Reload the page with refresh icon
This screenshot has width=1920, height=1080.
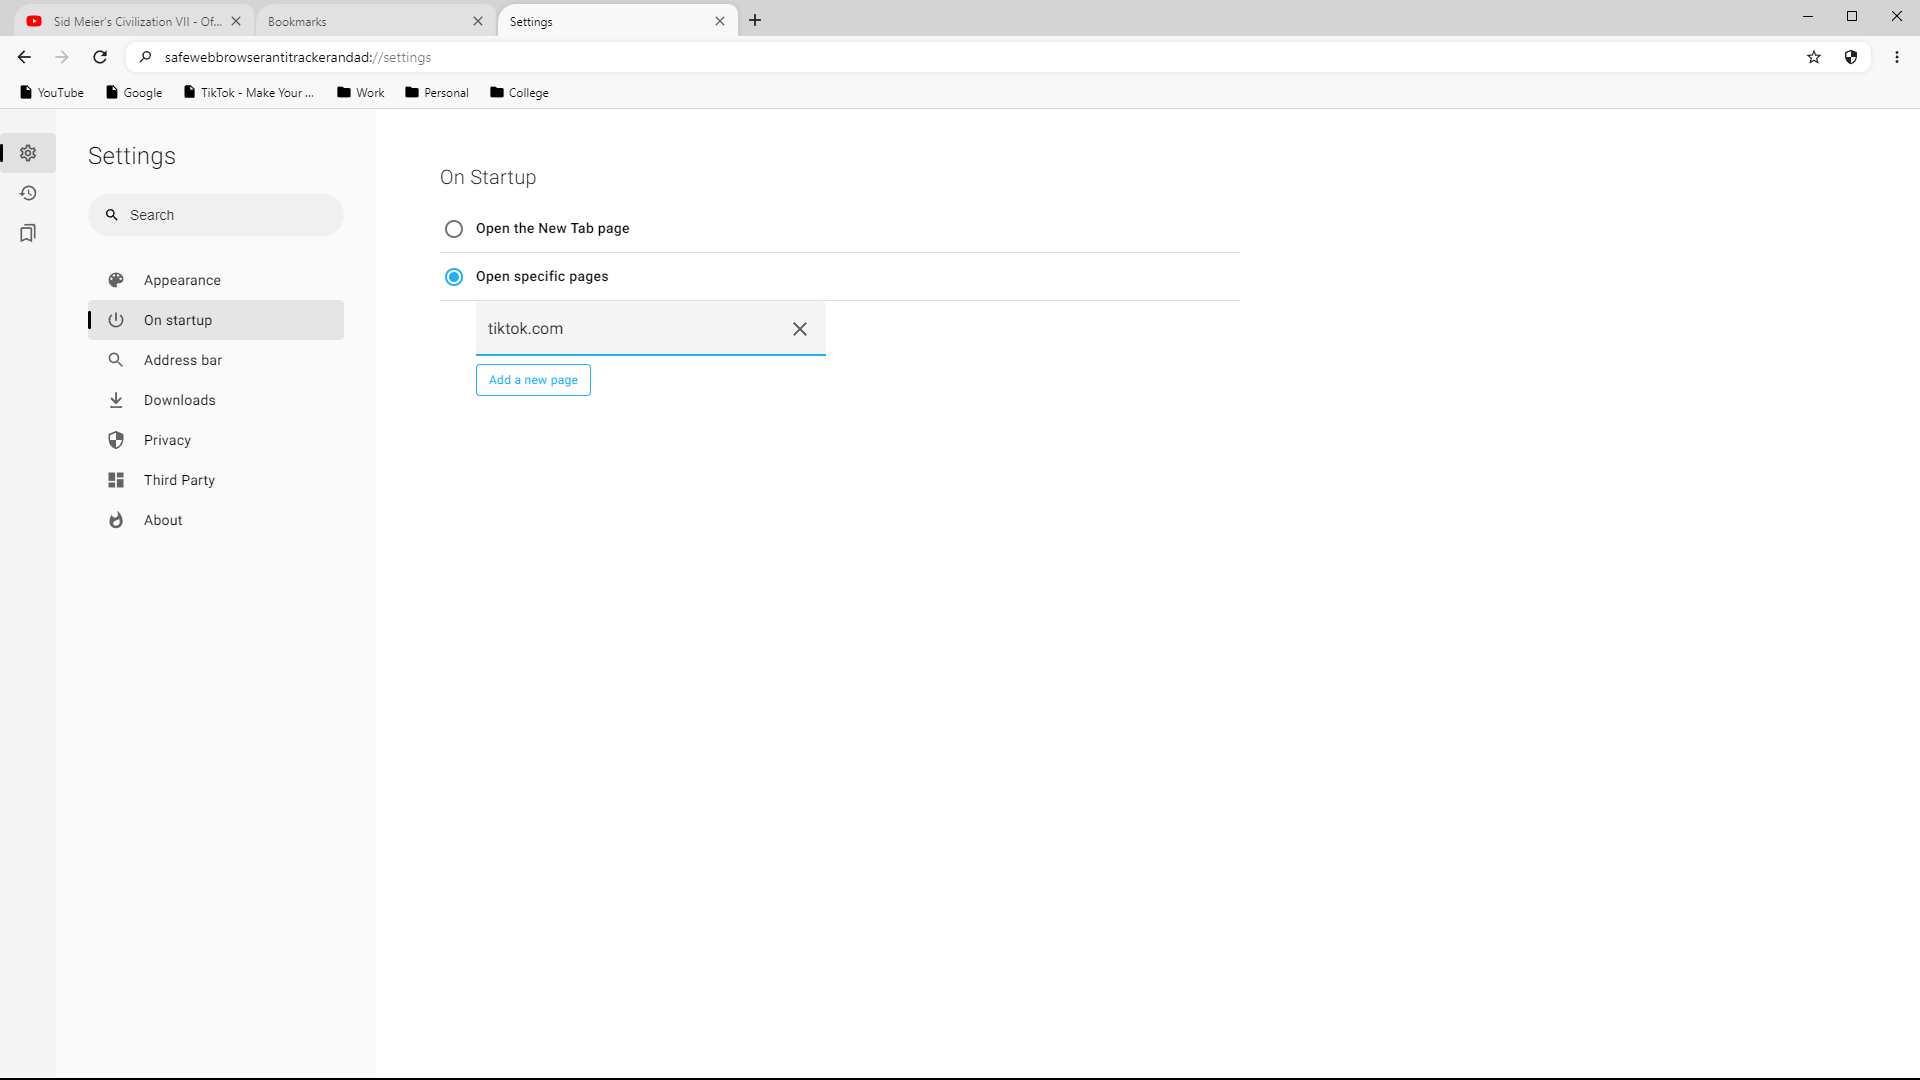click(100, 57)
